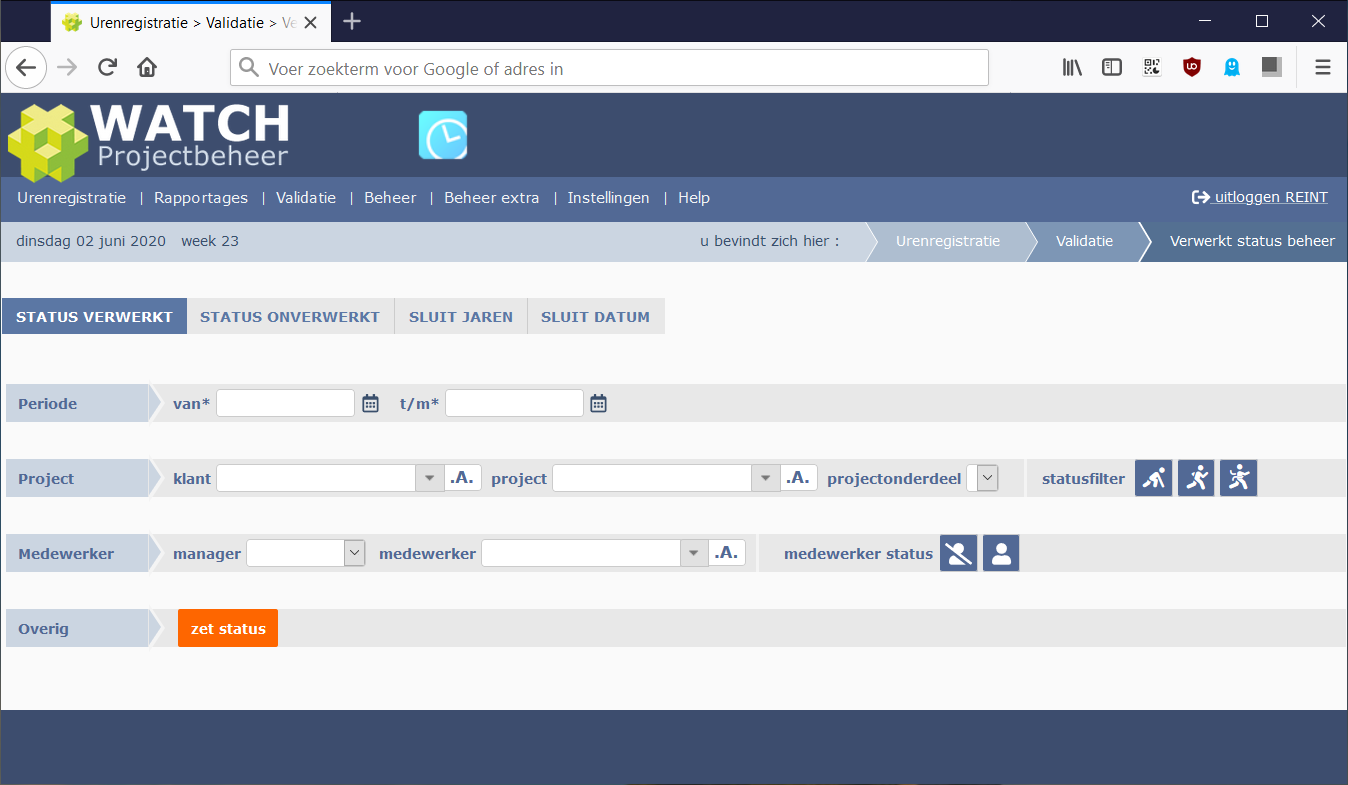Click the blue clock icon in header
The width and height of the screenshot is (1348, 785).
point(443,135)
